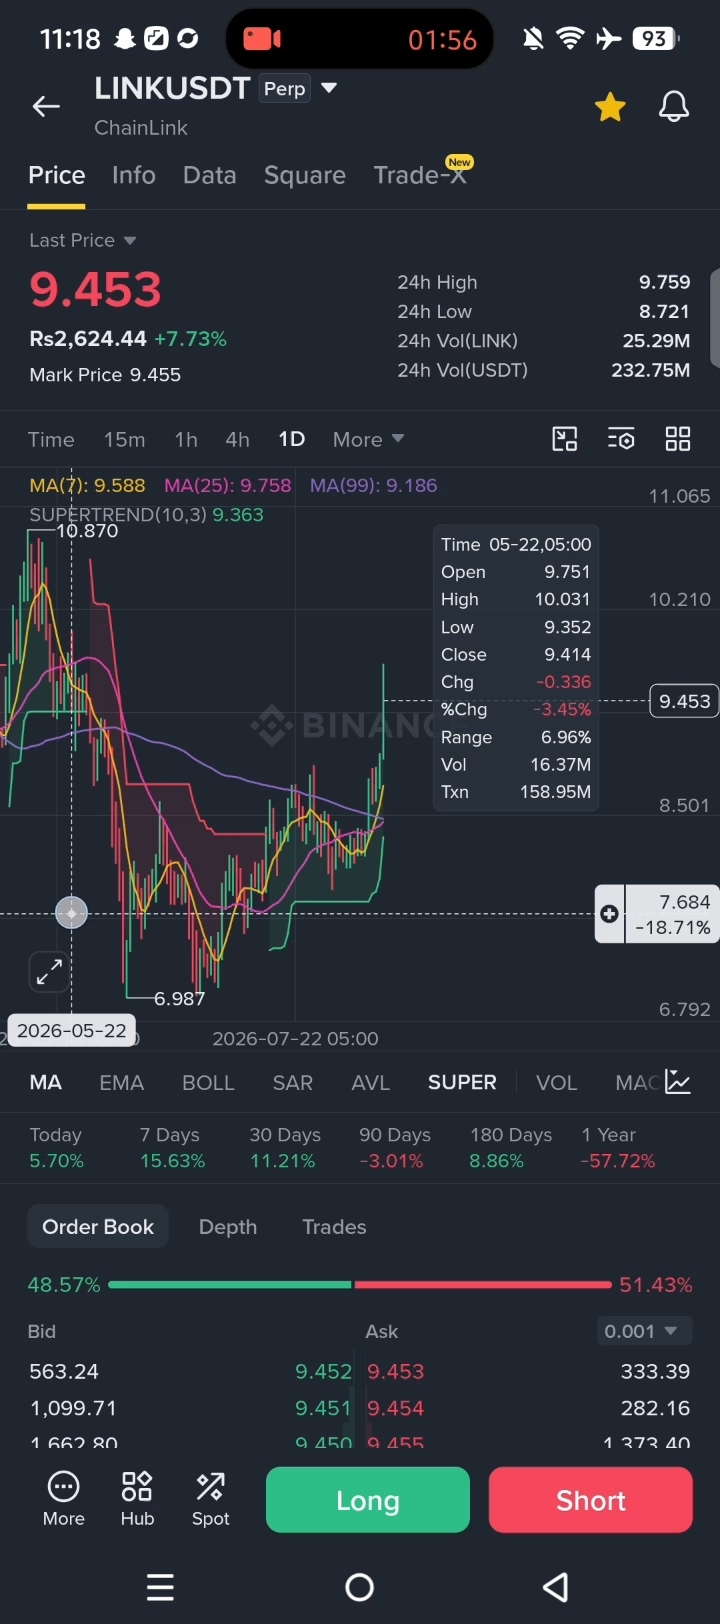This screenshot has width=720, height=1624.
Task: Toggle the SAR indicator
Action: pos(293,1082)
